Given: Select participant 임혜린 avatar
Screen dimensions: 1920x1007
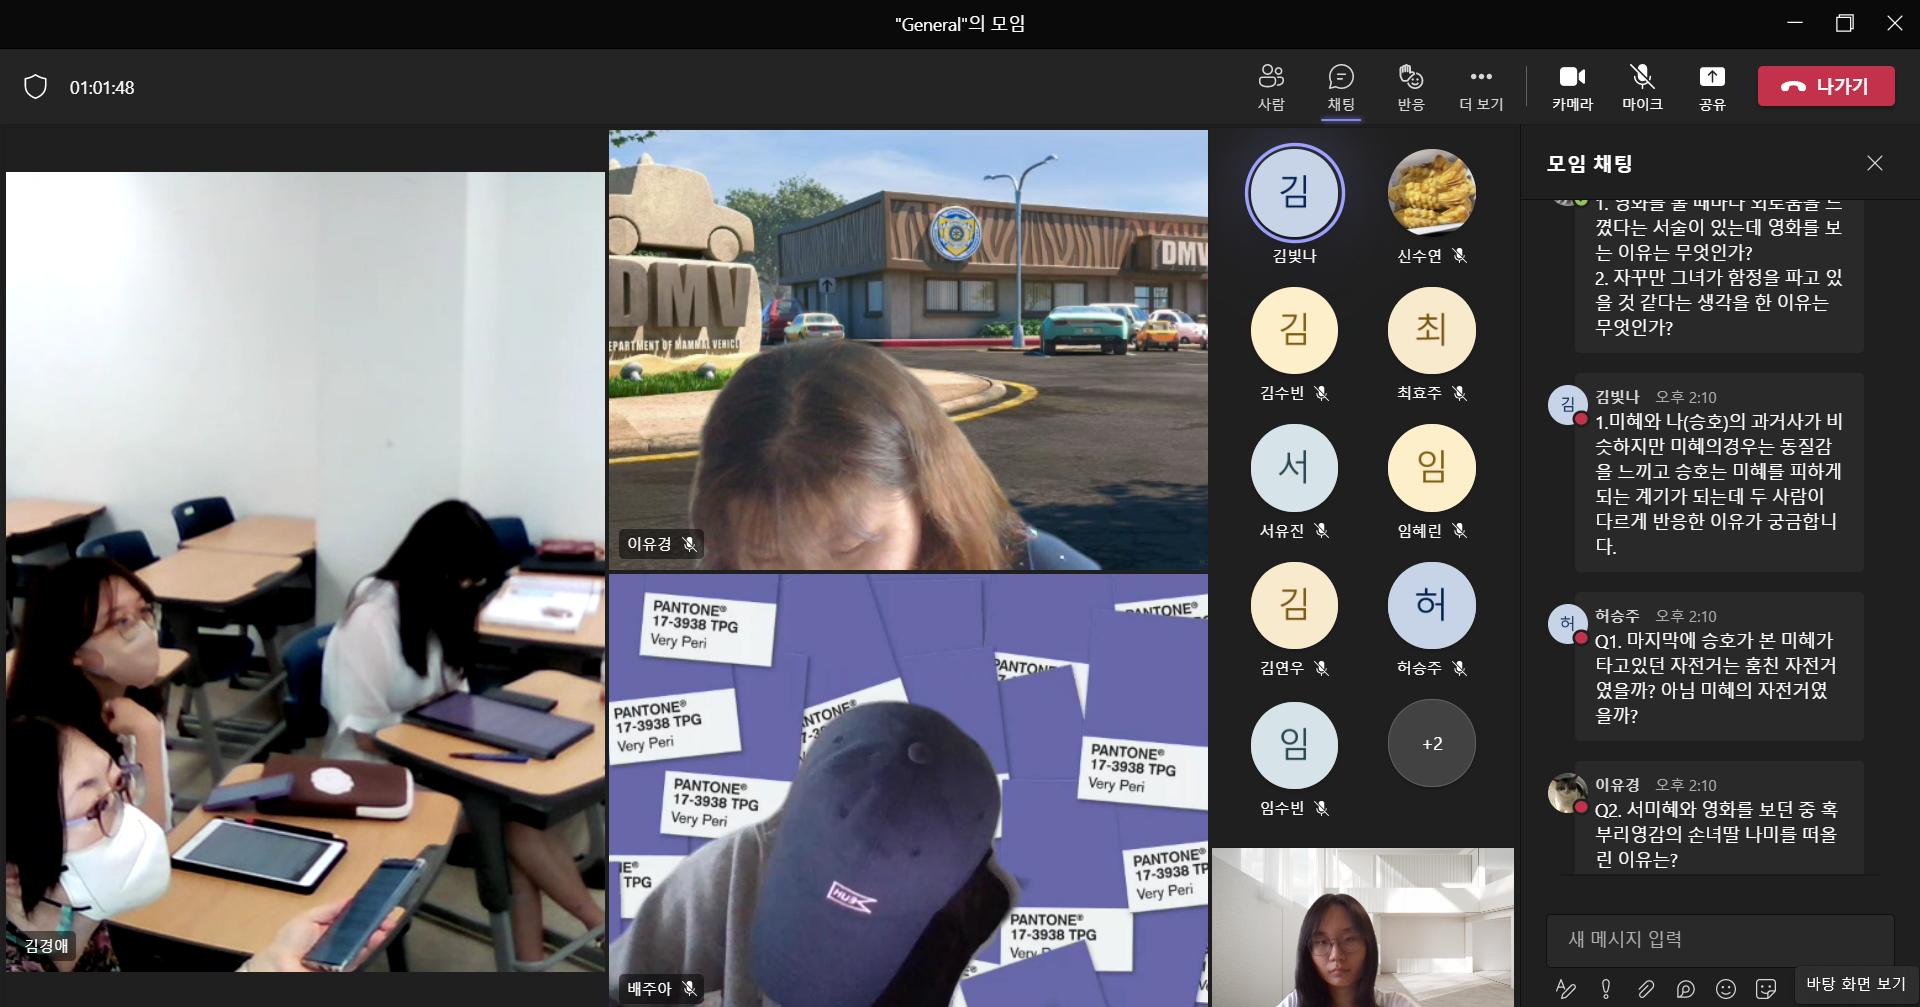Looking at the screenshot, I should (x=1432, y=468).
